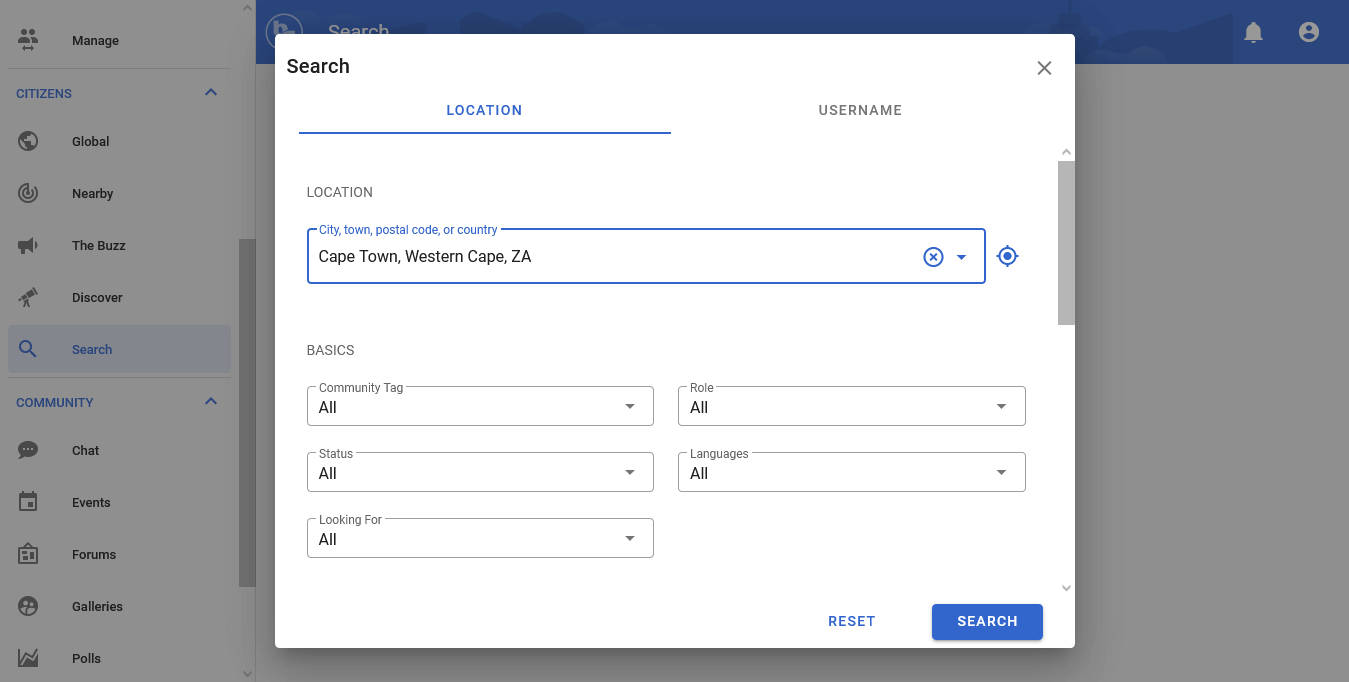
Task: Open Forums using its sidebar icon
Action: pos(28,554)
